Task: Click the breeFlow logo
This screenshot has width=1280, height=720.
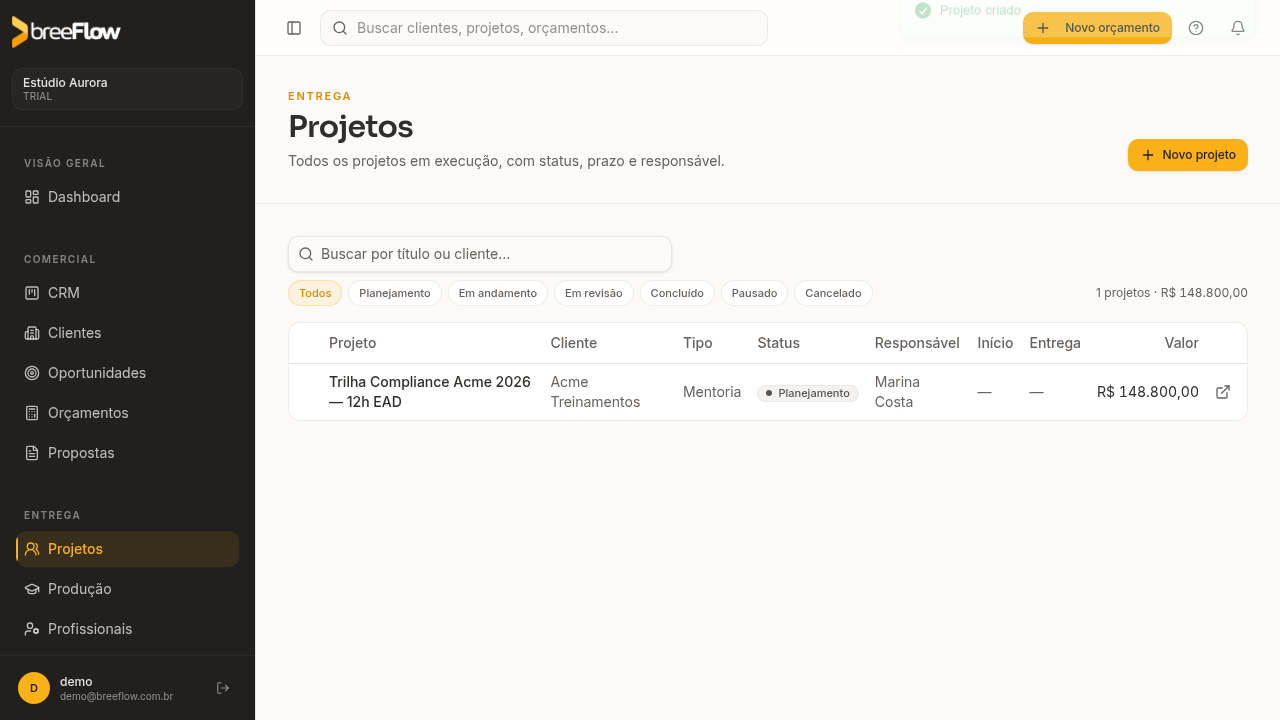Action: pyautogui.click(x=66, y=31)
